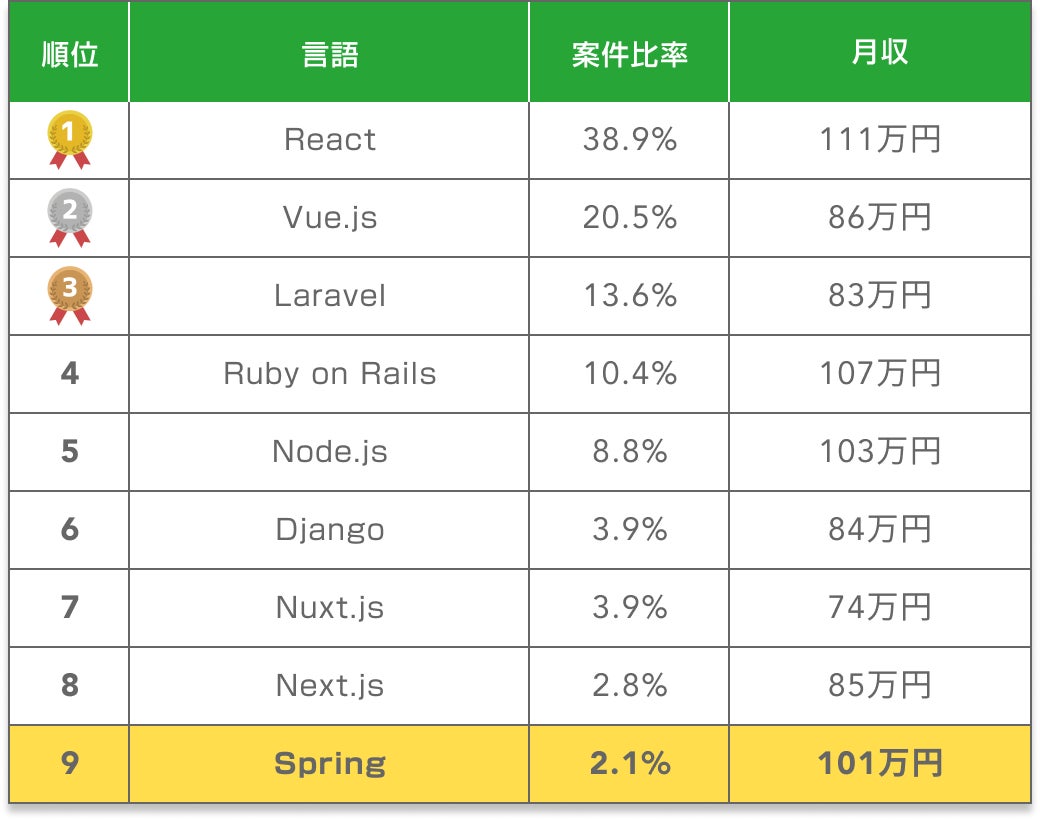Click the 38.9% ratio value
This screenshot has height=820, width=1040.
[629, 139]
